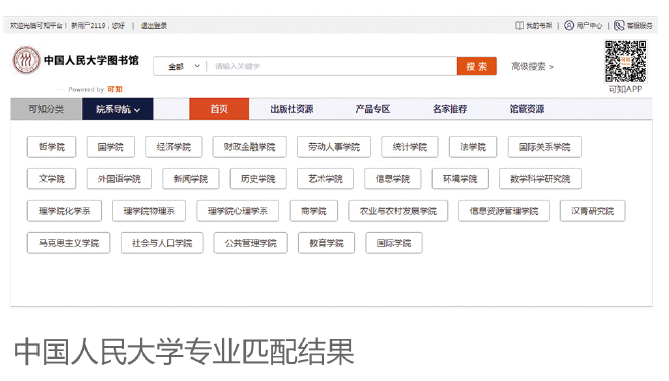Open the 馆藏资源 tab
Viewport: 669px width, 381px height.
pos(527,109)
